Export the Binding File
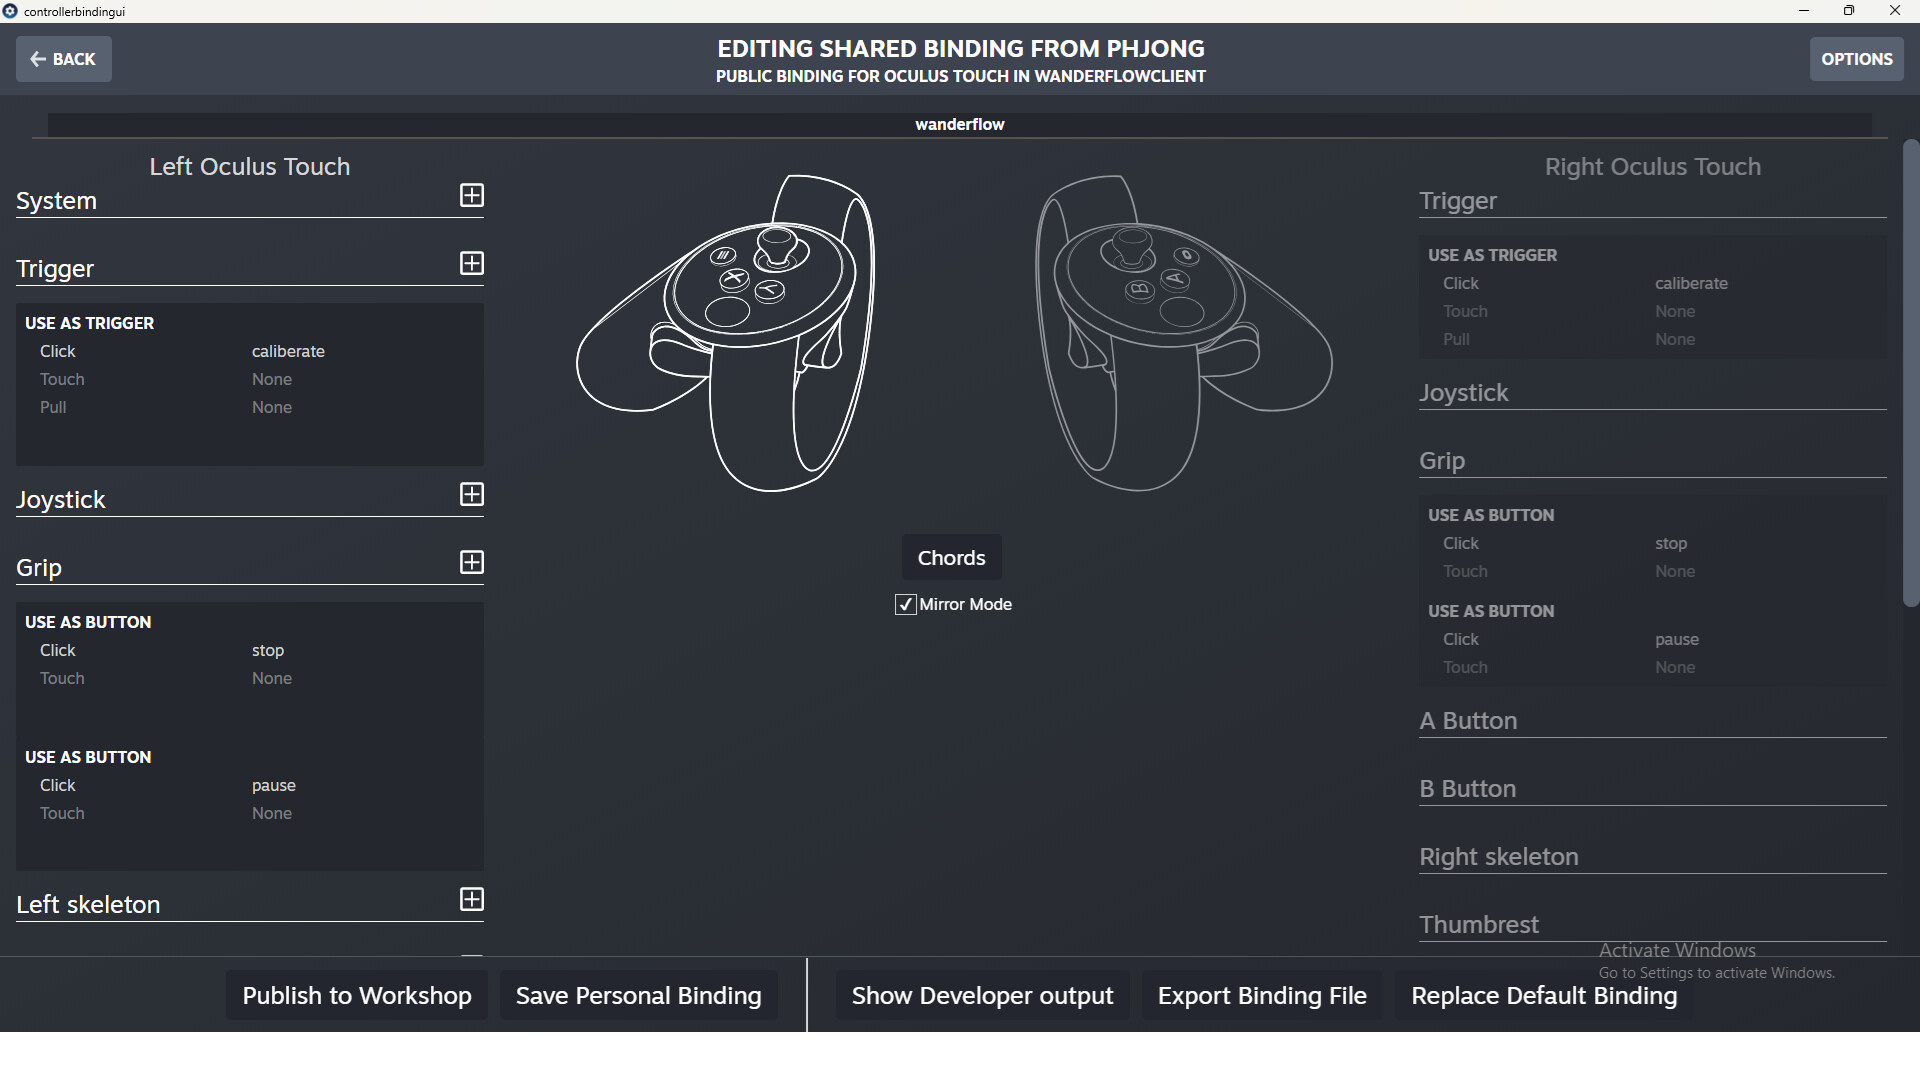The height and width of the screenshot is (1080, 1920). coord(1261,995)
